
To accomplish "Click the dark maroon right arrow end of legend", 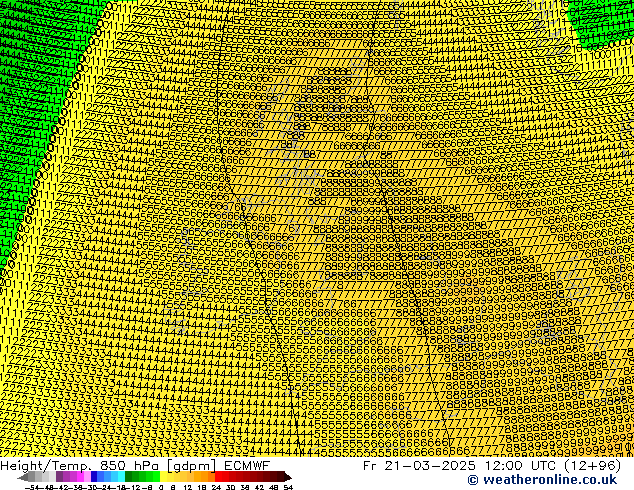I will click(287, 477).
